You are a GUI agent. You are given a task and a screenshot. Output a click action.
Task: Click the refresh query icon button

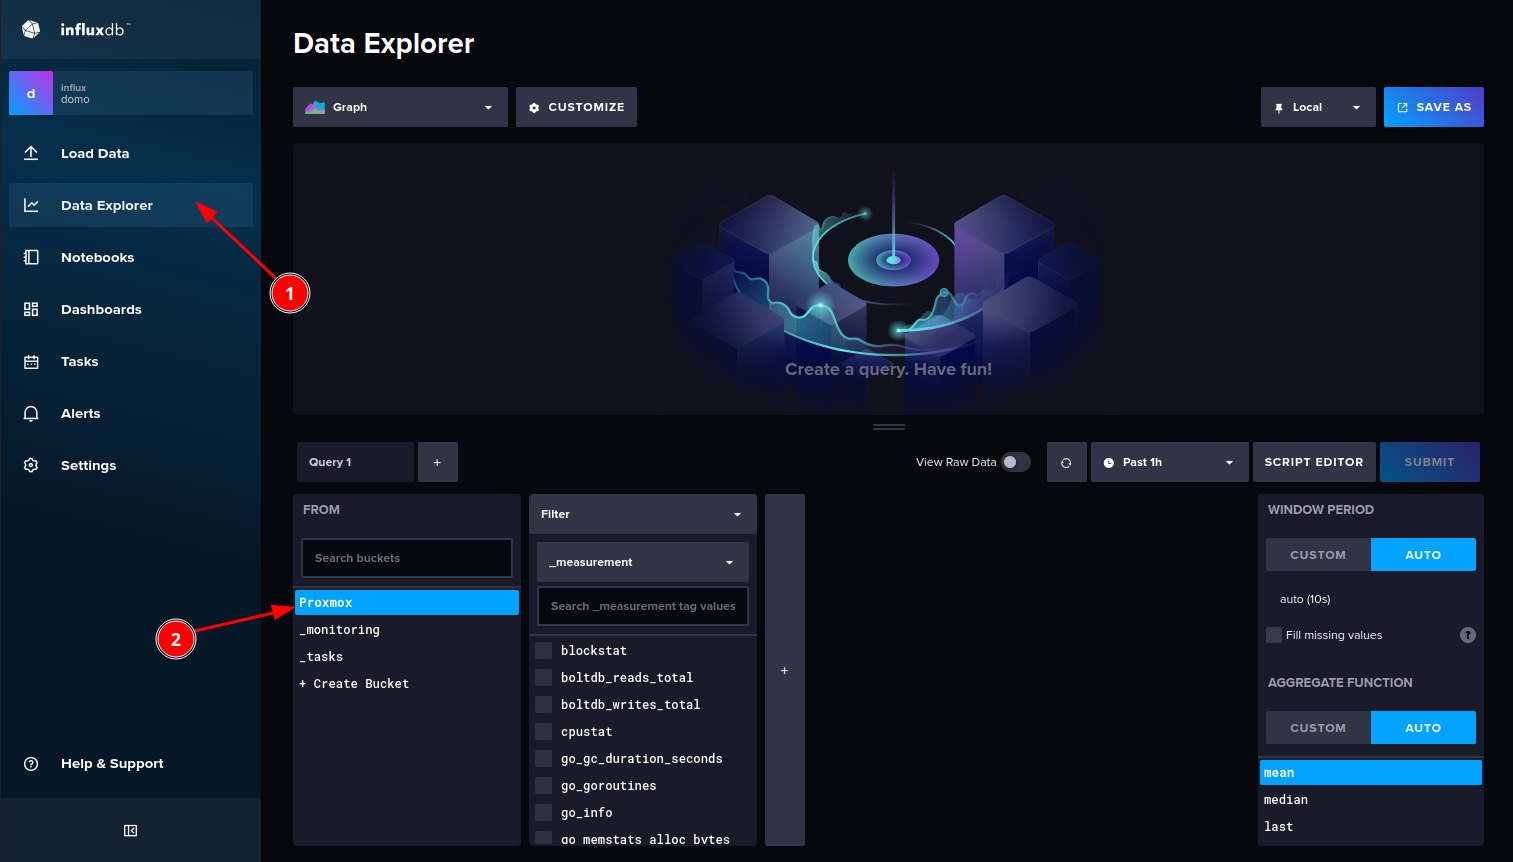[x=1066, y=462]
